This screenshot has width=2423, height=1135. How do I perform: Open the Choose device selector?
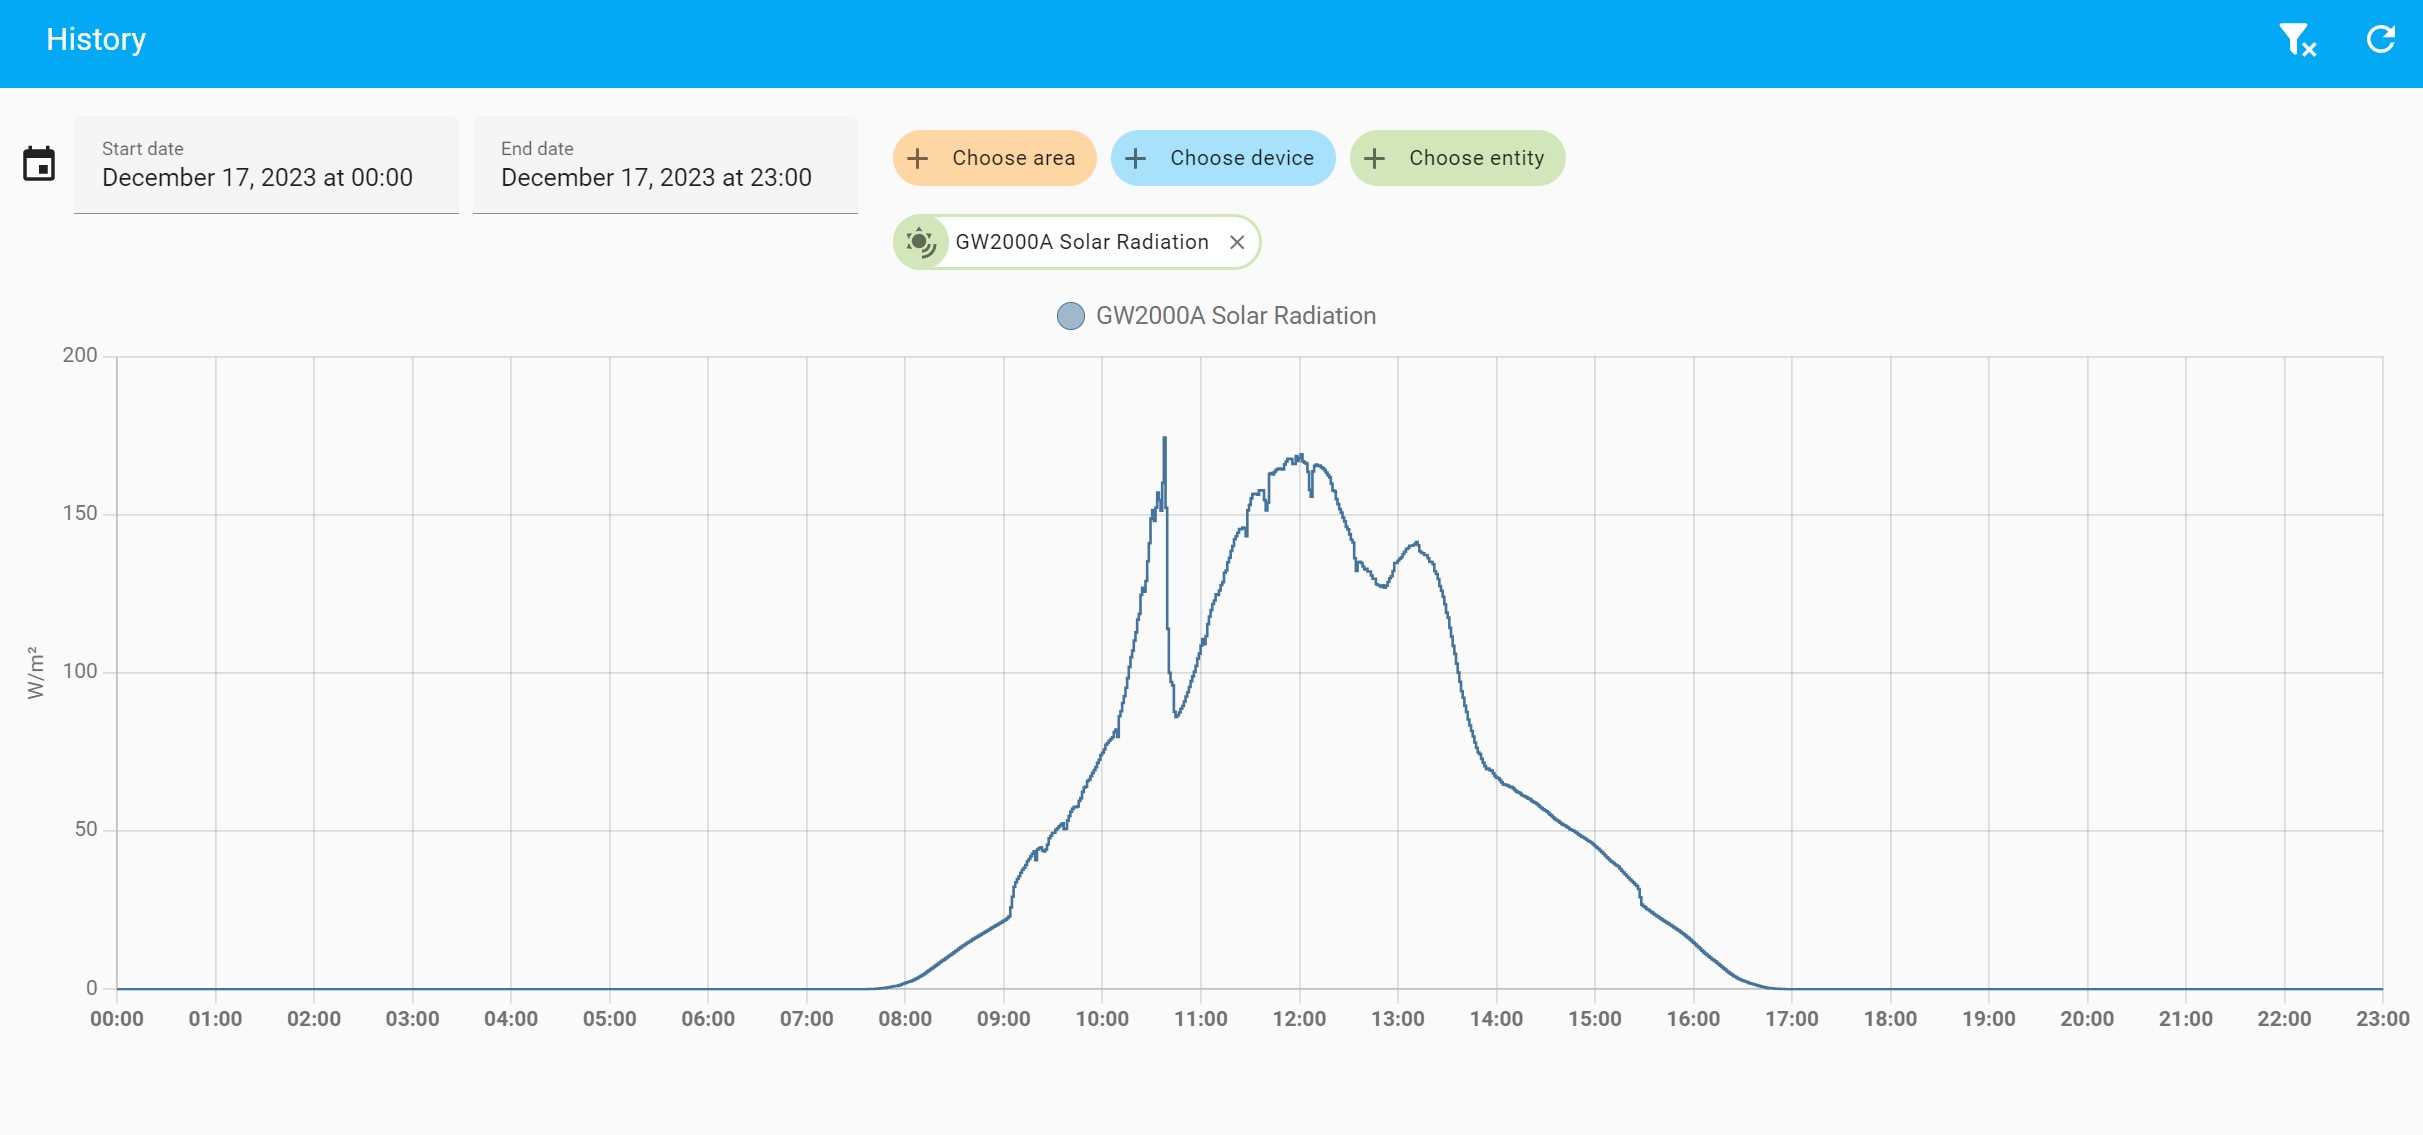point(1222,158)
